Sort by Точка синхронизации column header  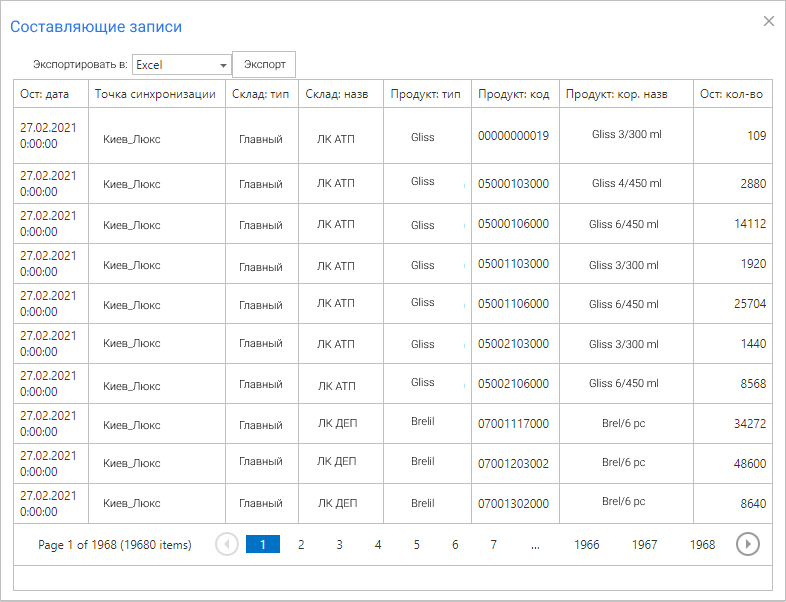[x=157, y=94]
